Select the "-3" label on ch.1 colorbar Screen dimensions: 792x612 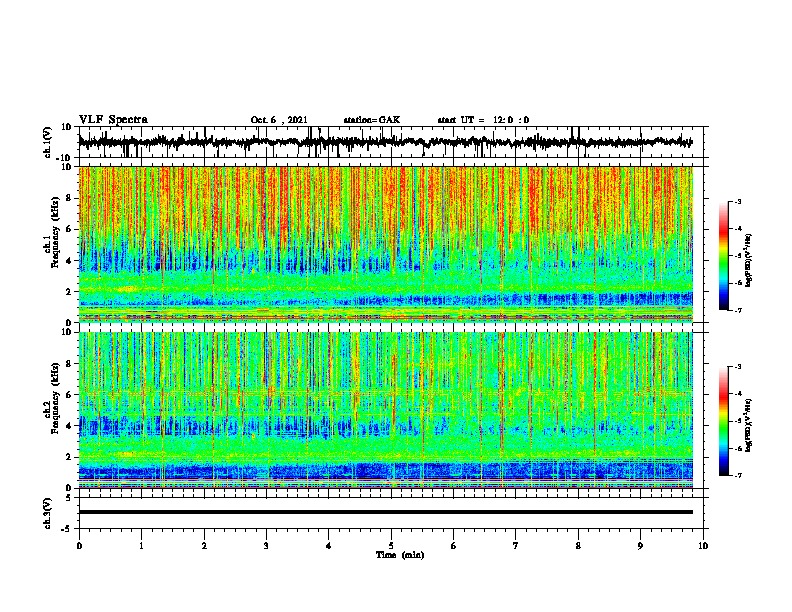pos(737,201)
